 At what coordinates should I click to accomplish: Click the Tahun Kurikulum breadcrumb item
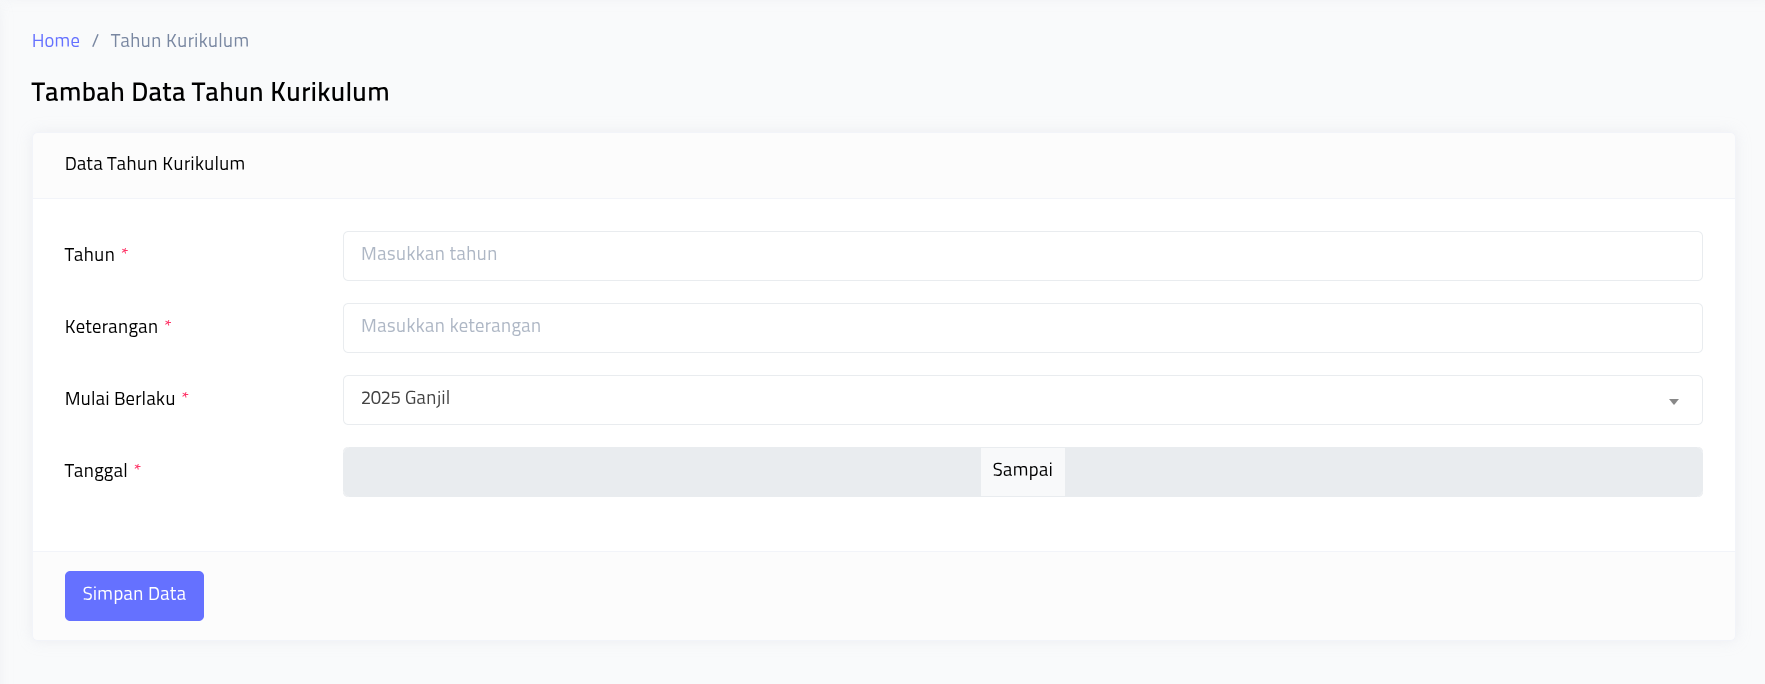click(x=179, y=41)
